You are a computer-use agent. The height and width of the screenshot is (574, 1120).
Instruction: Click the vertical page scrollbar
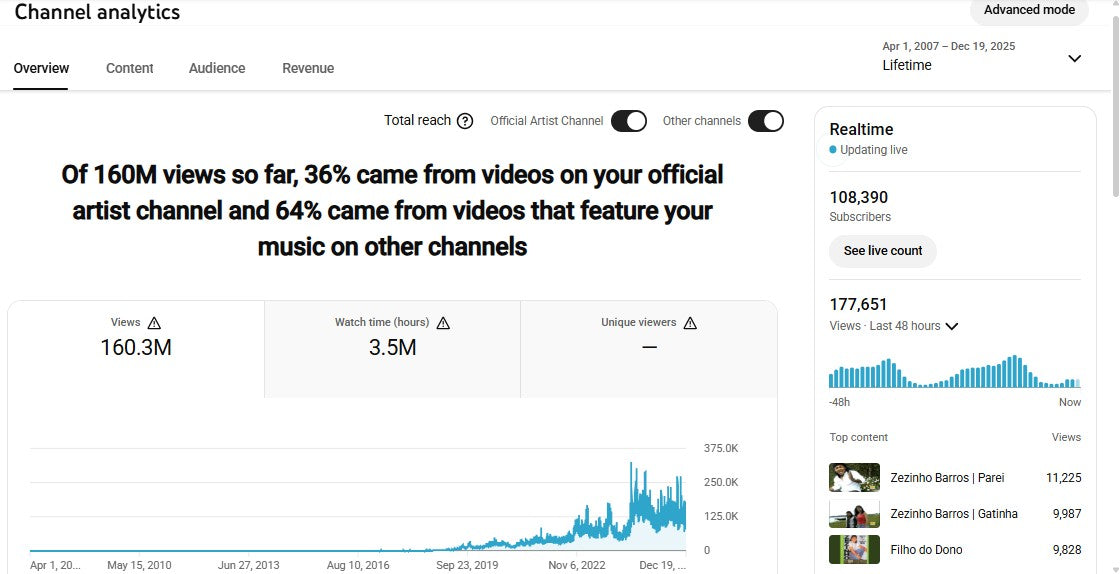pos(1115,100)
